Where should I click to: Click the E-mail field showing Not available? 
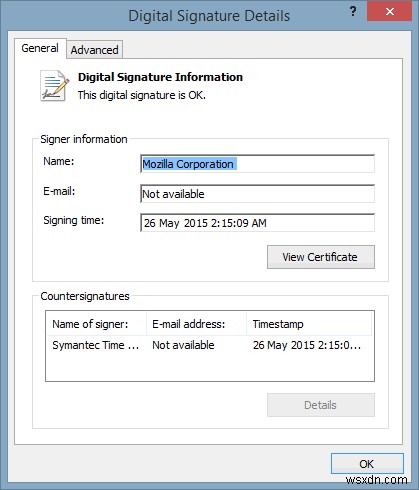[257, 194]
